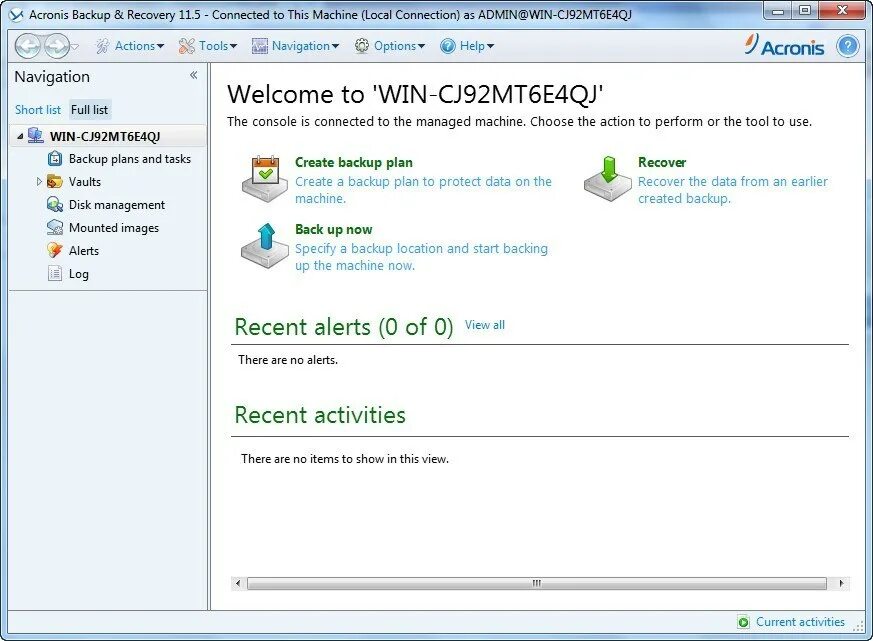Screen dimensions: 873x641
Task: Click the window title bar application icon
Action: 16,15
